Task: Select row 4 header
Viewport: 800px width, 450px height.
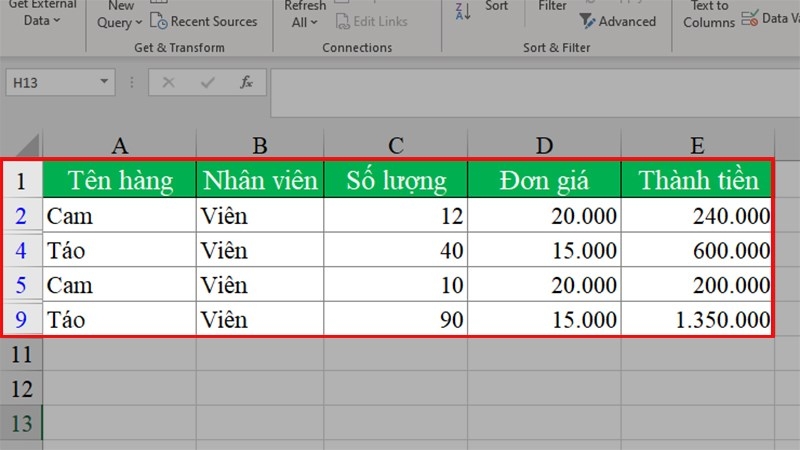Action: (x=21, y=250)
